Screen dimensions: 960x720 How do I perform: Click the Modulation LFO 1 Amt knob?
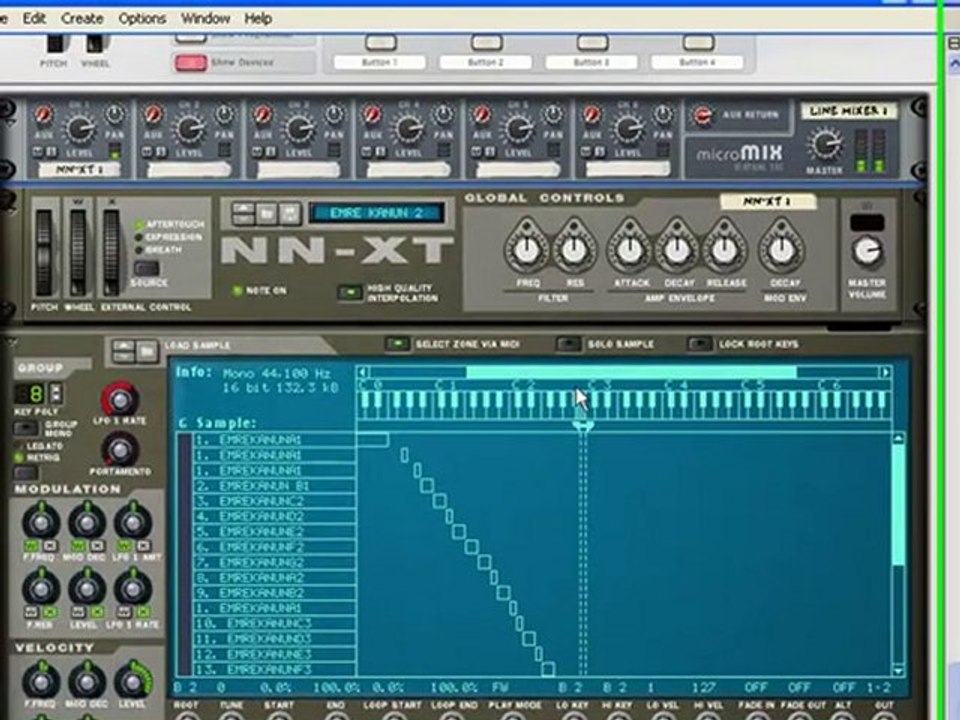tap(133, 522)
